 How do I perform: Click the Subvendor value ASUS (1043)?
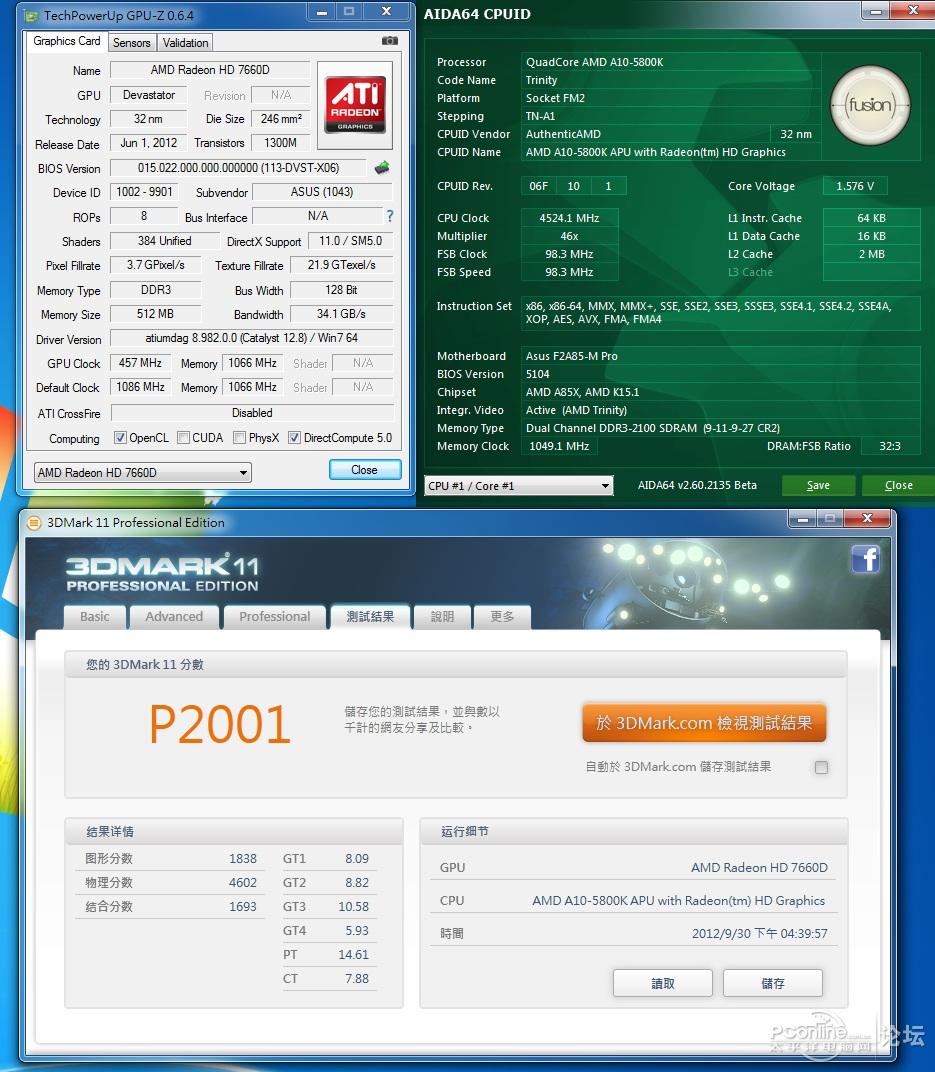point(322,192)
